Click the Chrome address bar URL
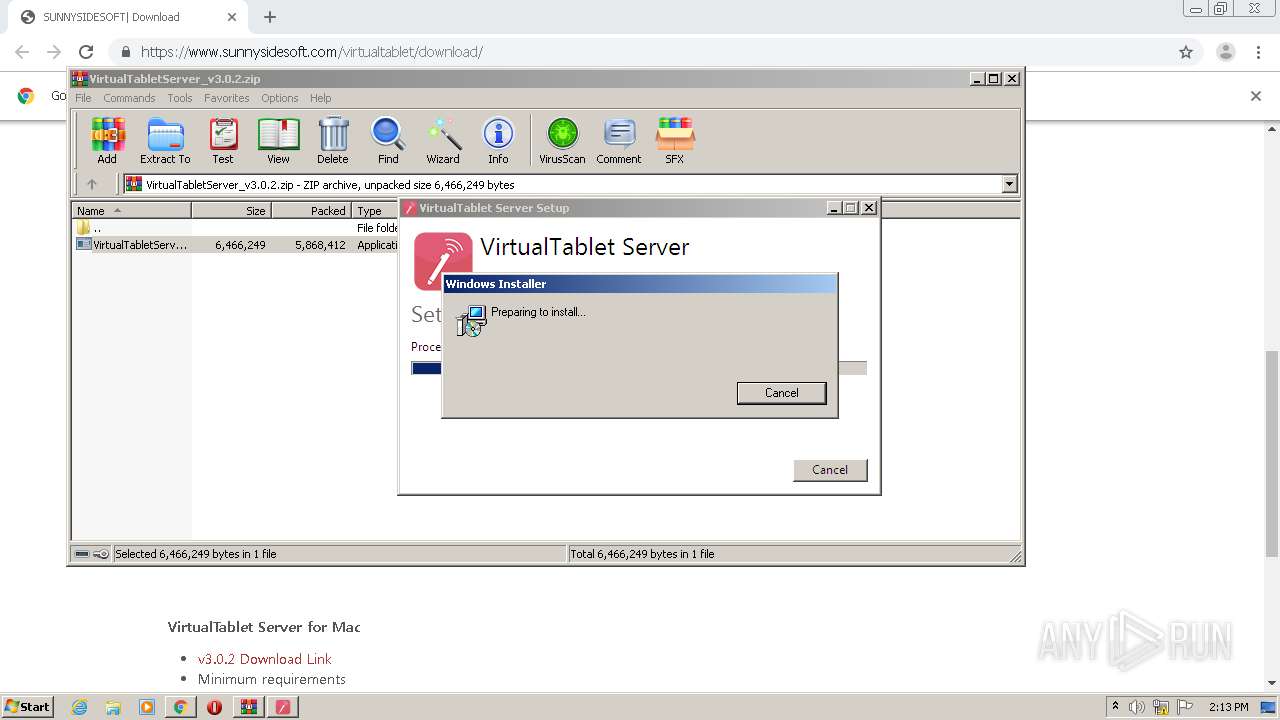This screenshot has width=1280, height=720. [312, 52]
